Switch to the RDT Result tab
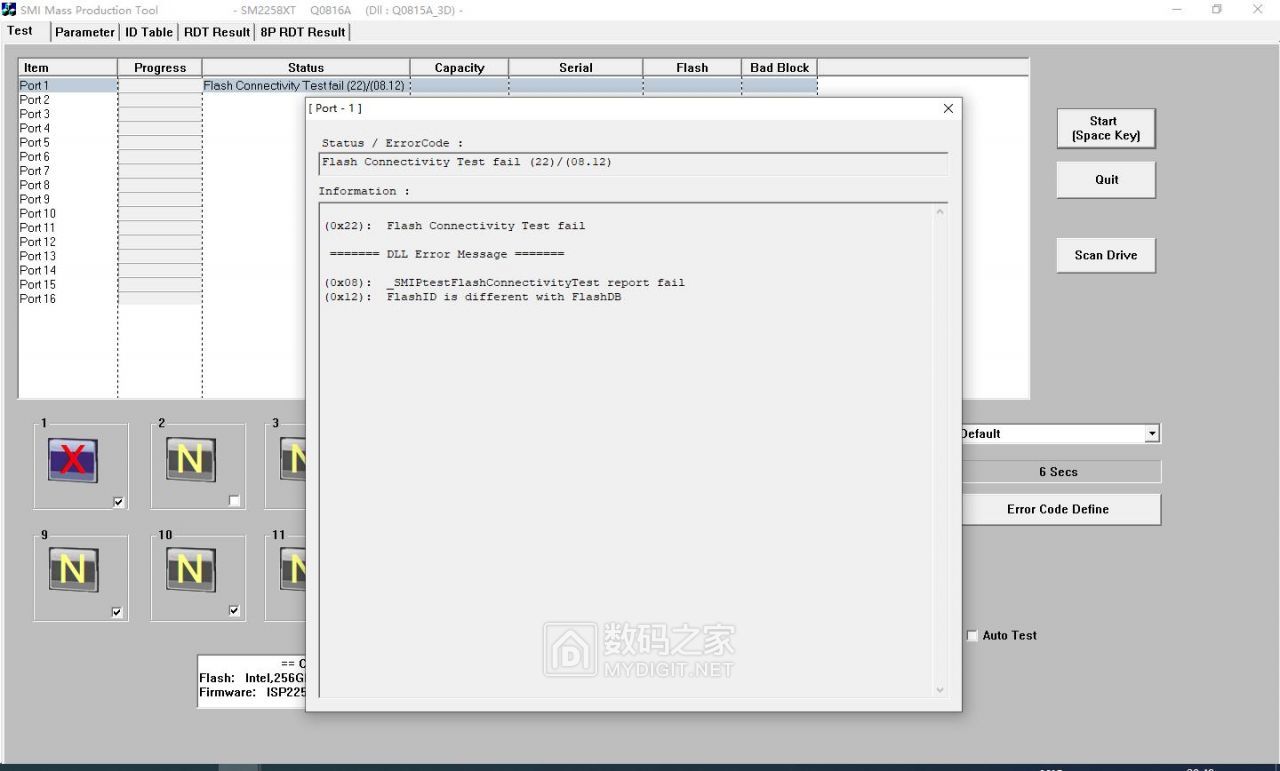 click(x=217, y=32)
